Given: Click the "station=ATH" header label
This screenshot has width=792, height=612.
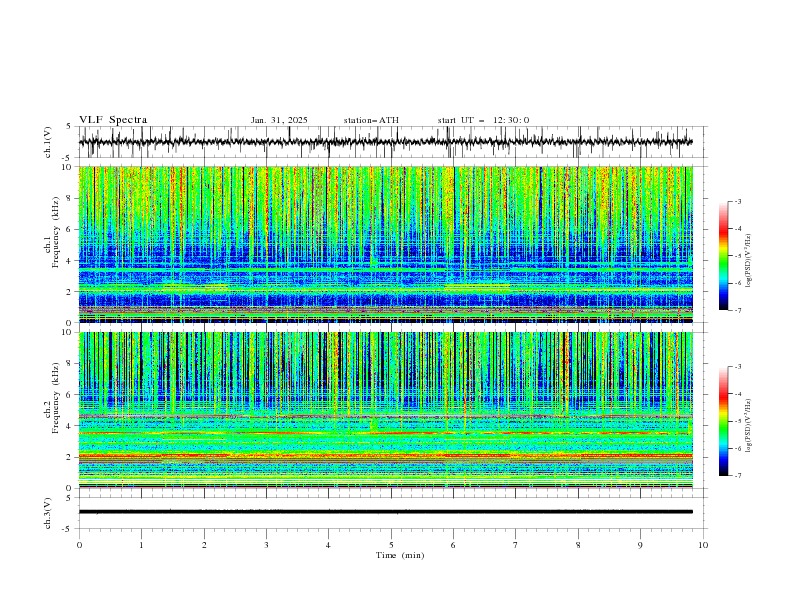Looking at the screenshot, I should 371,120.
